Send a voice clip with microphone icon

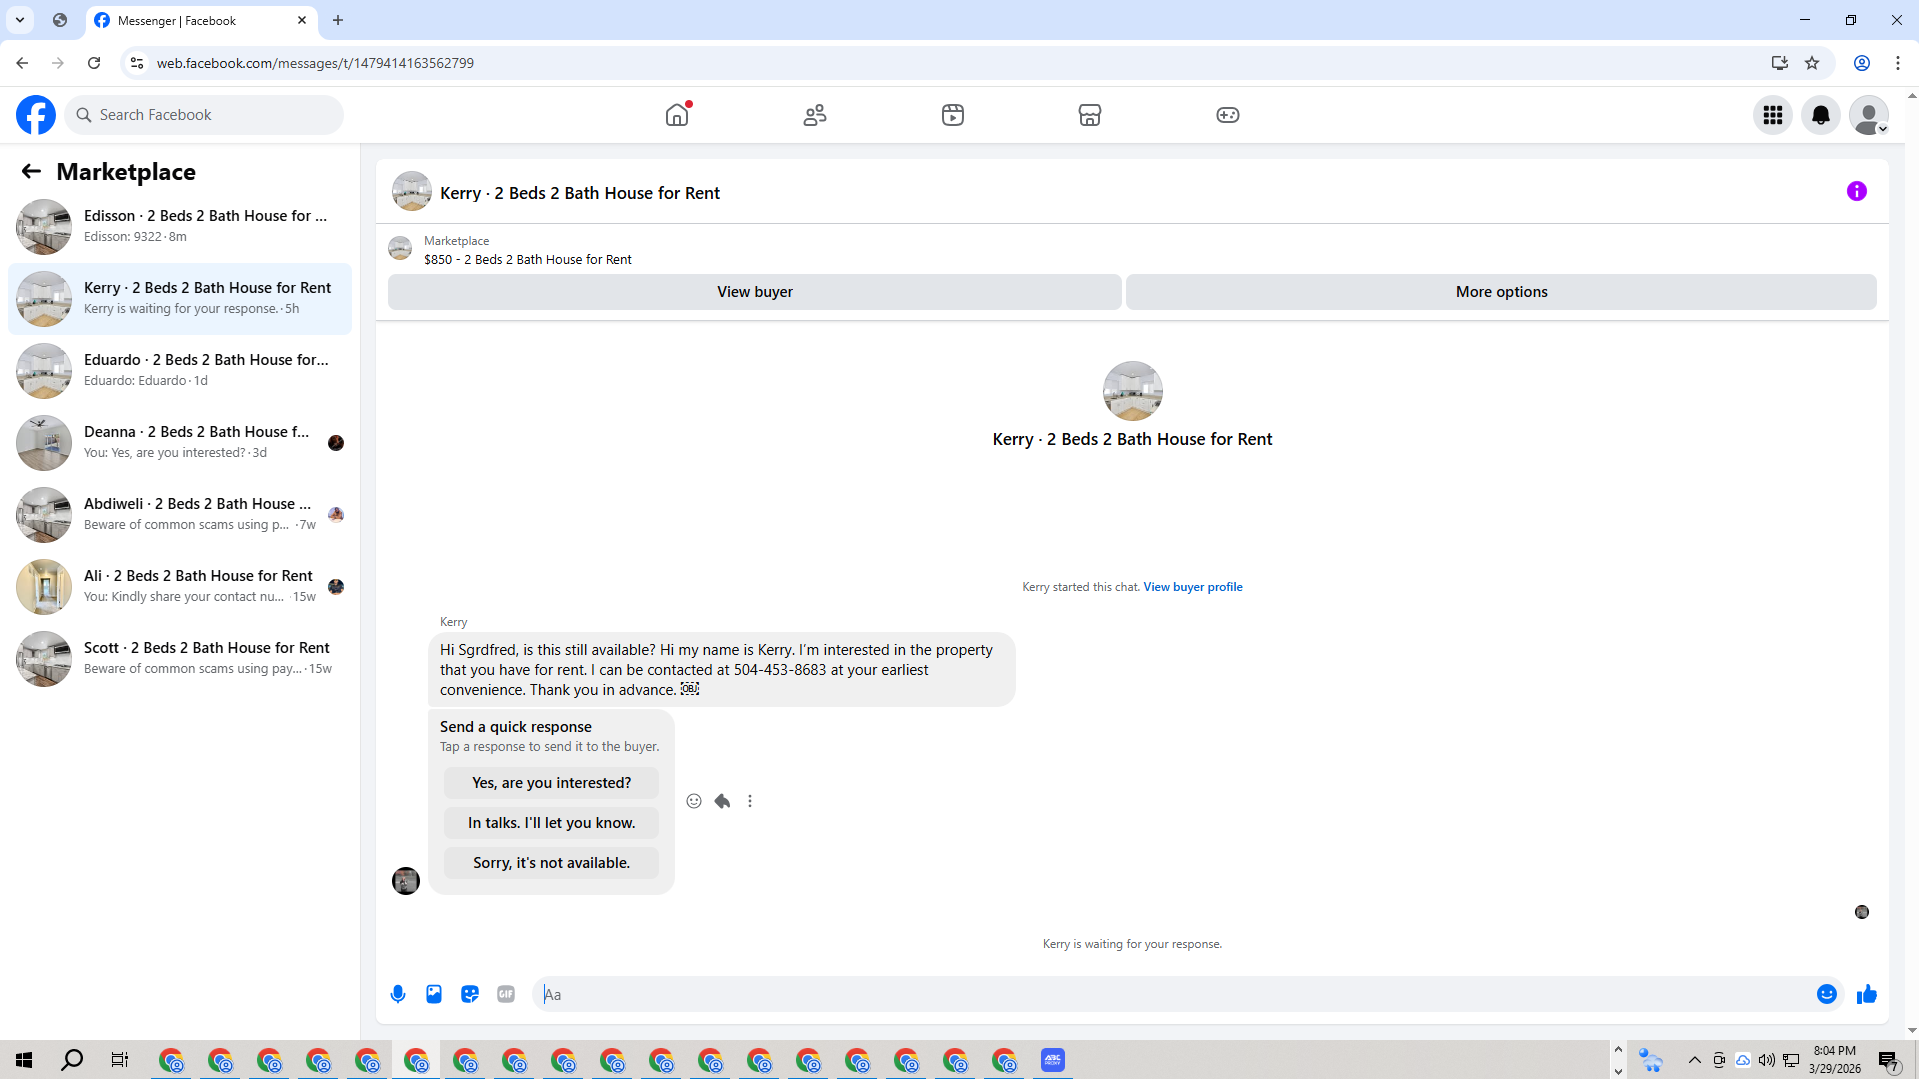[x=398, y=994]
